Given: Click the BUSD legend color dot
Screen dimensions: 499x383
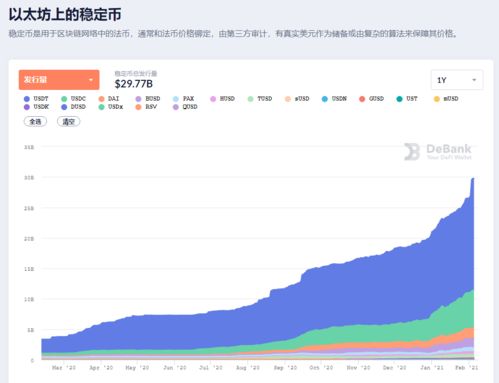Looking at the screenshot, I should [x=138, y=99].
